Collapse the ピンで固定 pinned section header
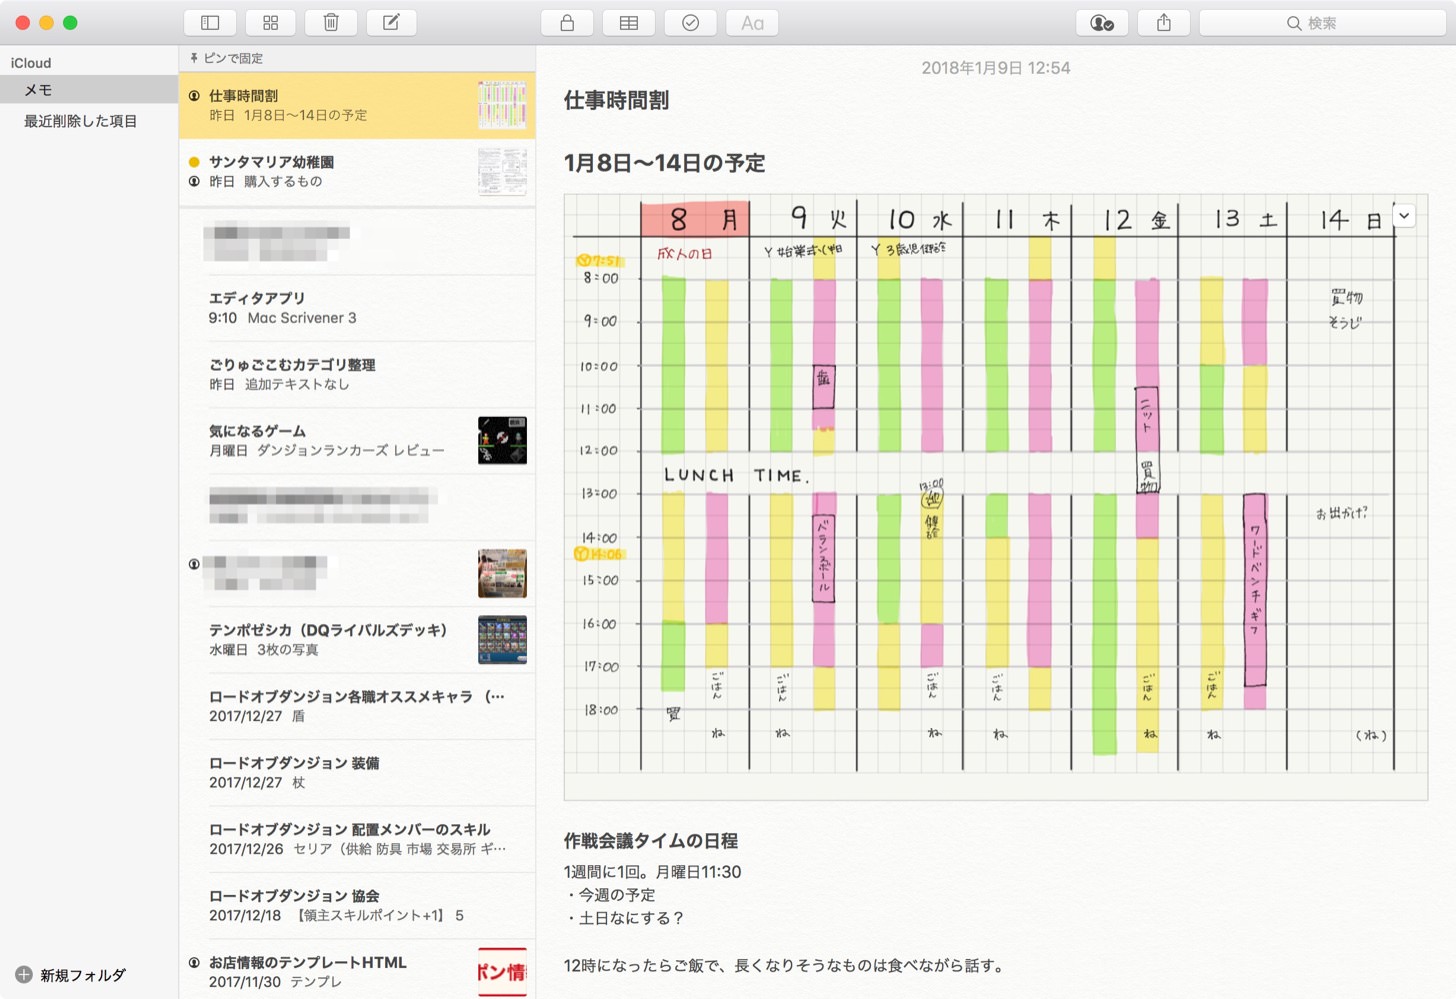Screen dimensions: 1456x999 click(226, 58)
